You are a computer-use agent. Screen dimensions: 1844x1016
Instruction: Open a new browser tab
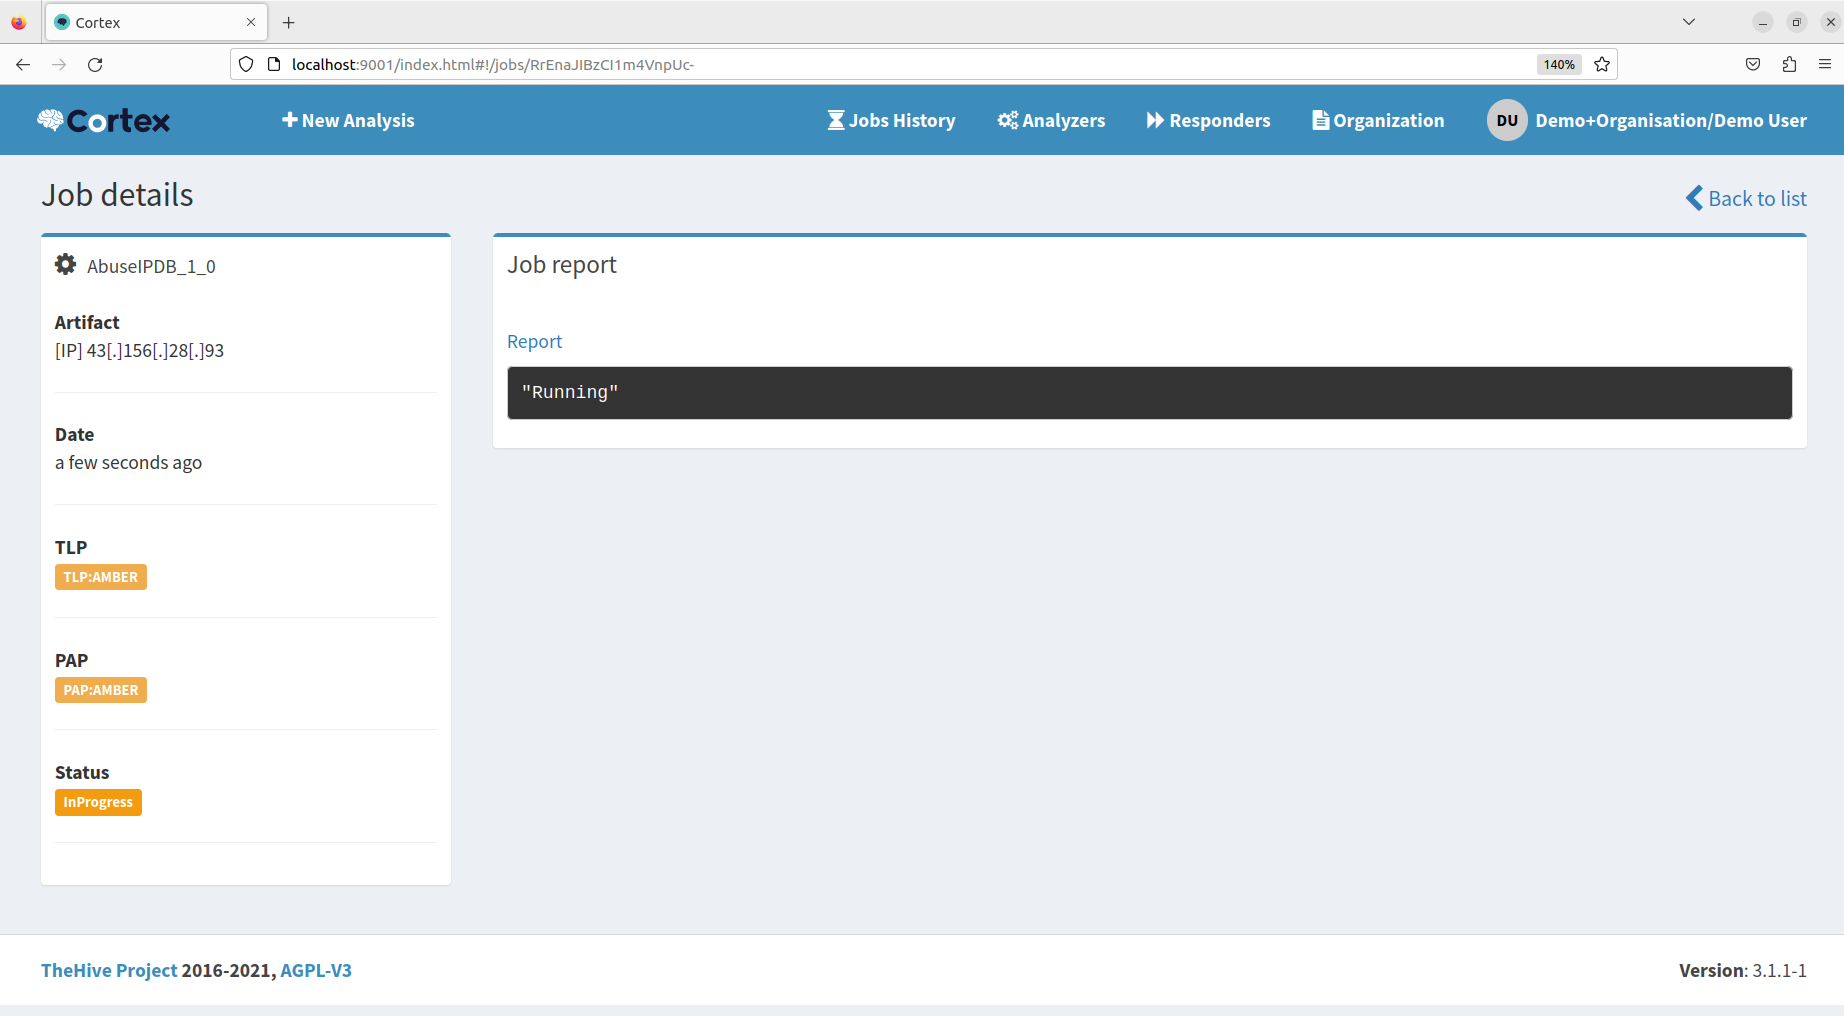(289, 22)
